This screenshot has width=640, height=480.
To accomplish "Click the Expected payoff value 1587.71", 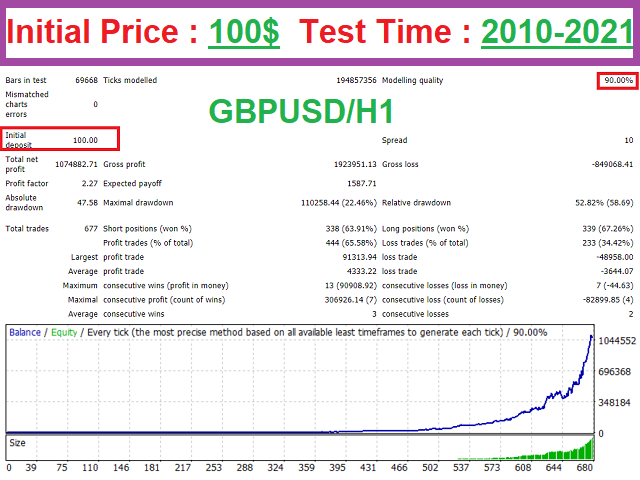I will point(362,183).
